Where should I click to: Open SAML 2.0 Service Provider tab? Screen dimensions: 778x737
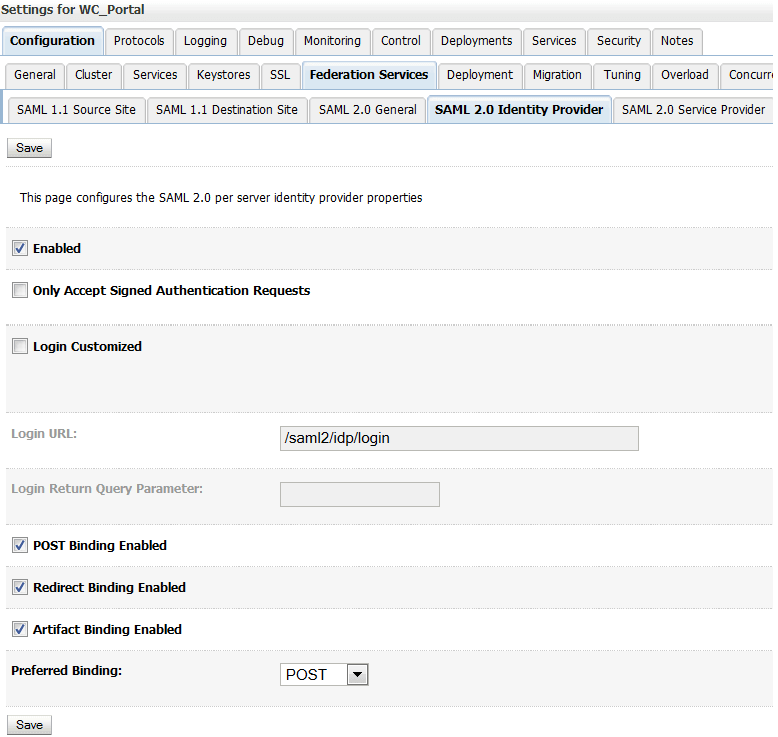point(693,110)
